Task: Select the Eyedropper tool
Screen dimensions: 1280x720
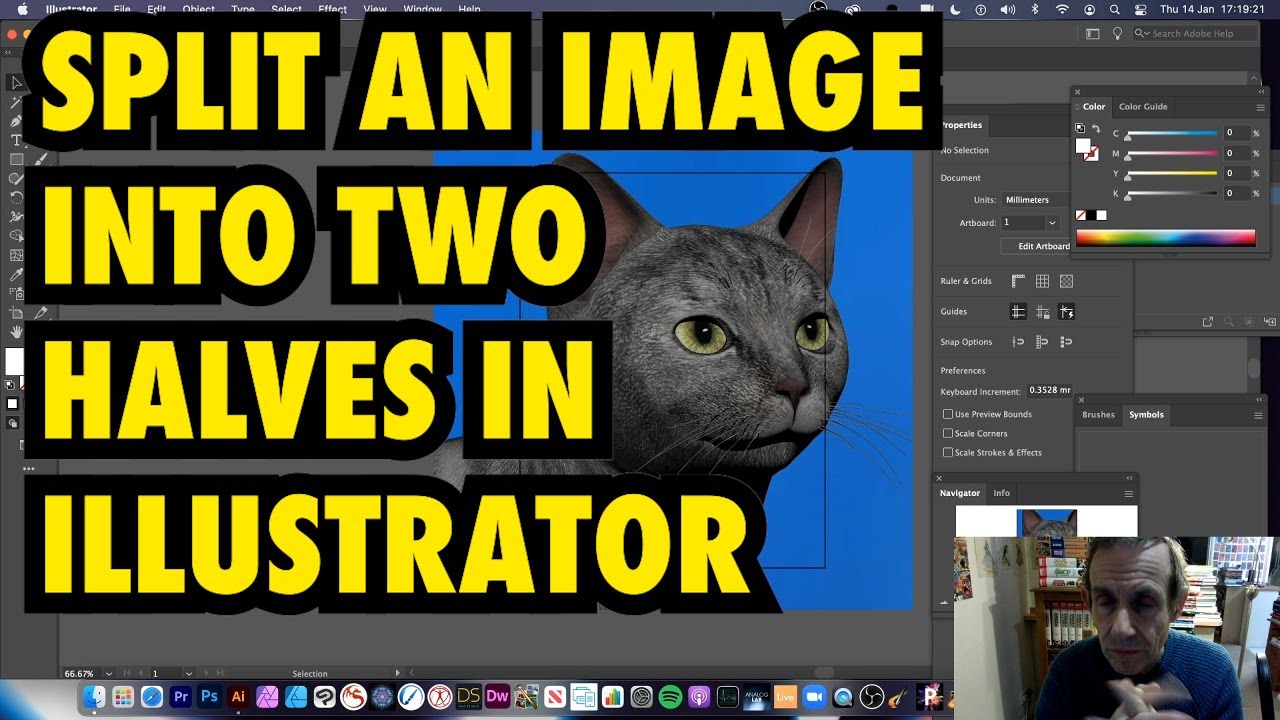Action: tap(16, 274)
